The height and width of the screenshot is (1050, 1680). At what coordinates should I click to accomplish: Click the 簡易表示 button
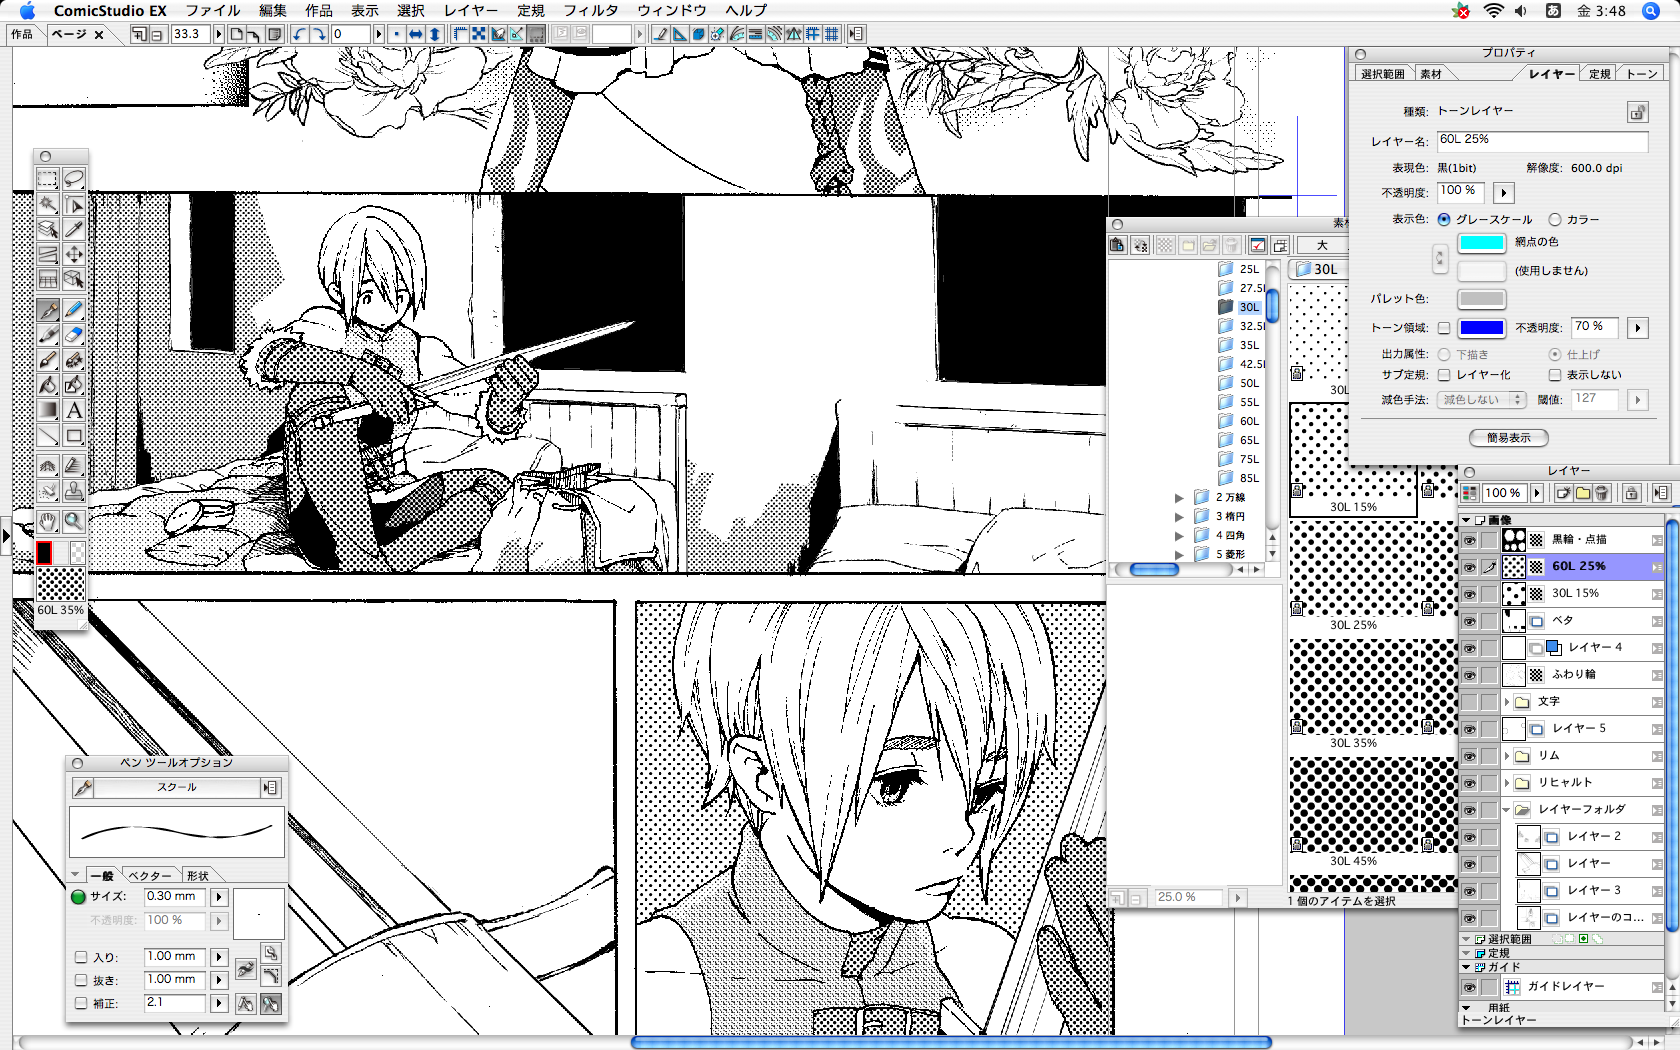click(x=1509, y=438)
